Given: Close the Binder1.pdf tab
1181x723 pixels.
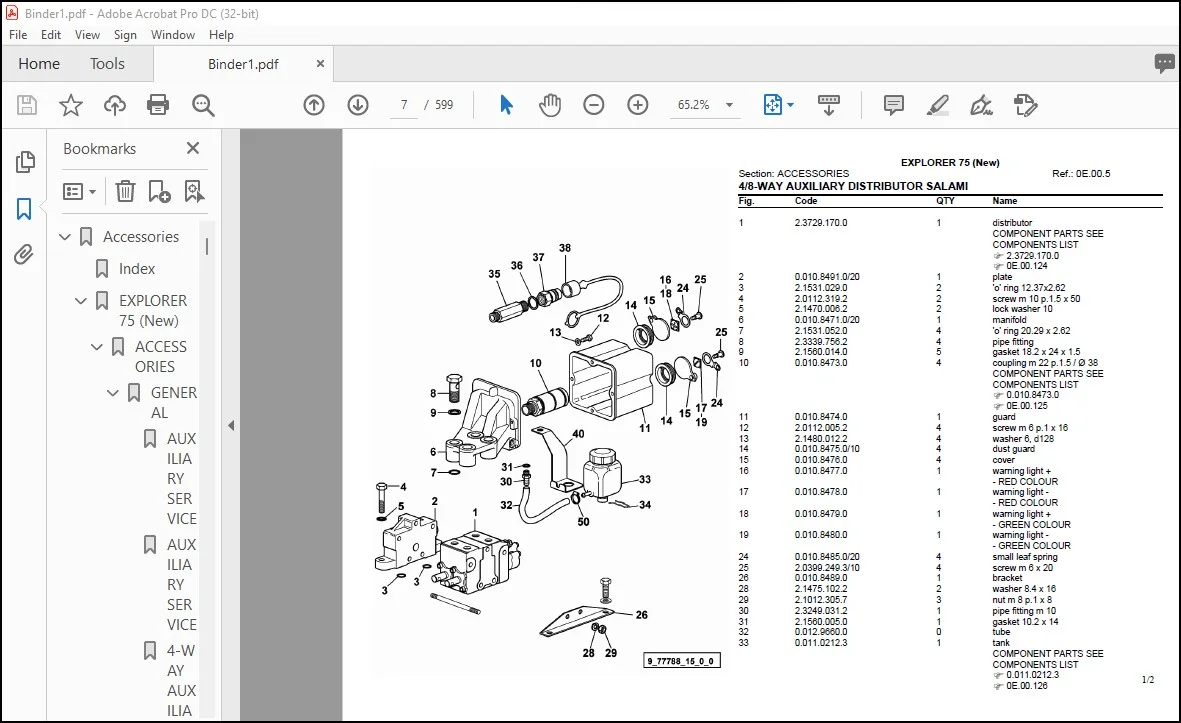Looking at the screenshot, I should click(320, 64).
